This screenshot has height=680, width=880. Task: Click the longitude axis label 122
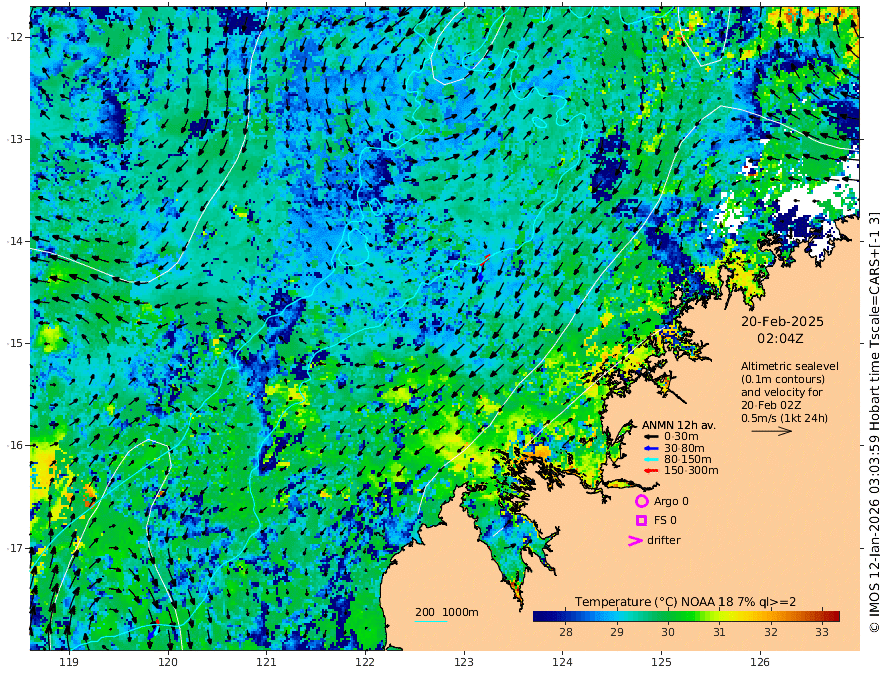(365, 663)
